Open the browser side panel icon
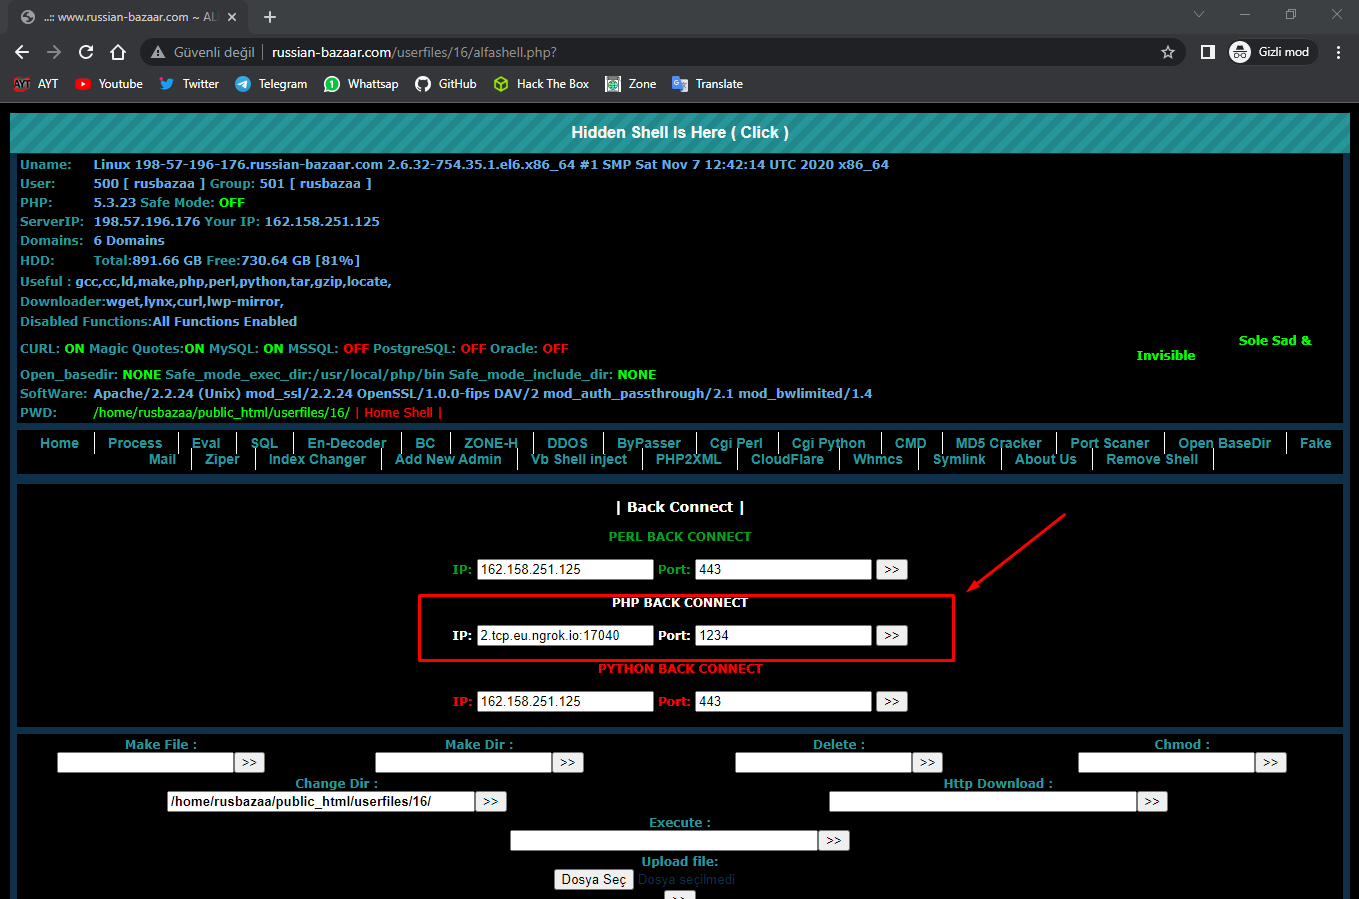1359x899 pixels. [x=1207, y=52]
